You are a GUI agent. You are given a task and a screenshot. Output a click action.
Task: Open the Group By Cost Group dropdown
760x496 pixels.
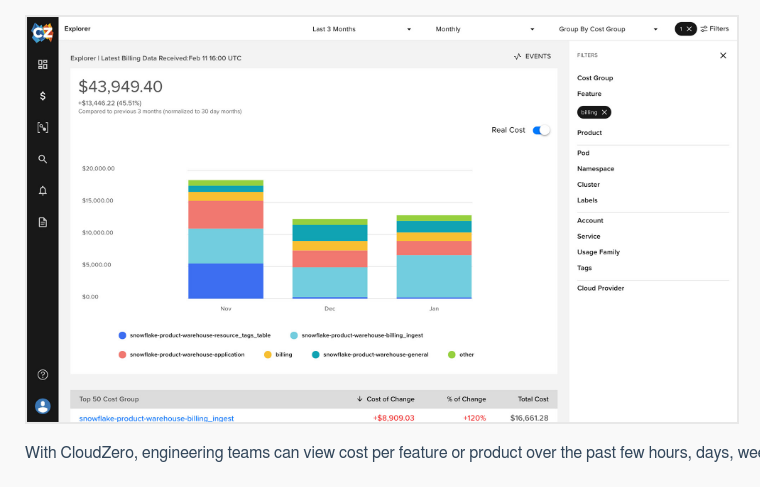[608, 29]
